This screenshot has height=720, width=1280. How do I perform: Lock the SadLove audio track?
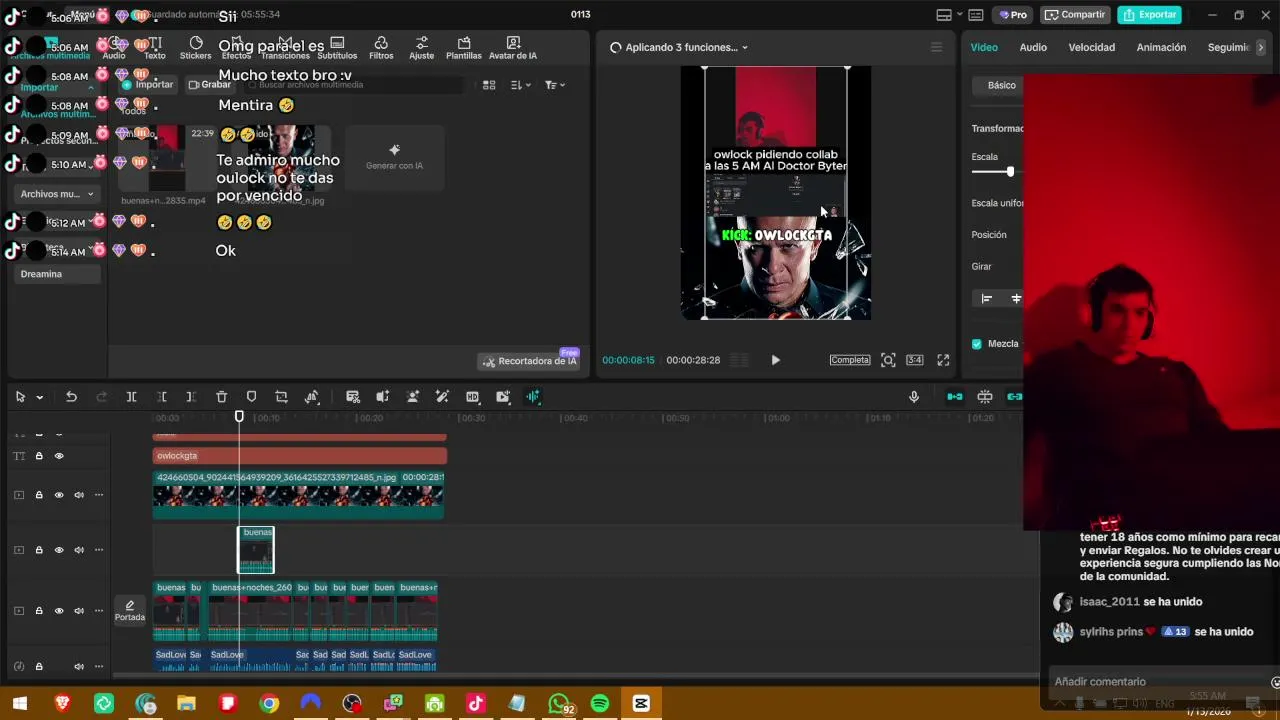[x=39, y=666]
